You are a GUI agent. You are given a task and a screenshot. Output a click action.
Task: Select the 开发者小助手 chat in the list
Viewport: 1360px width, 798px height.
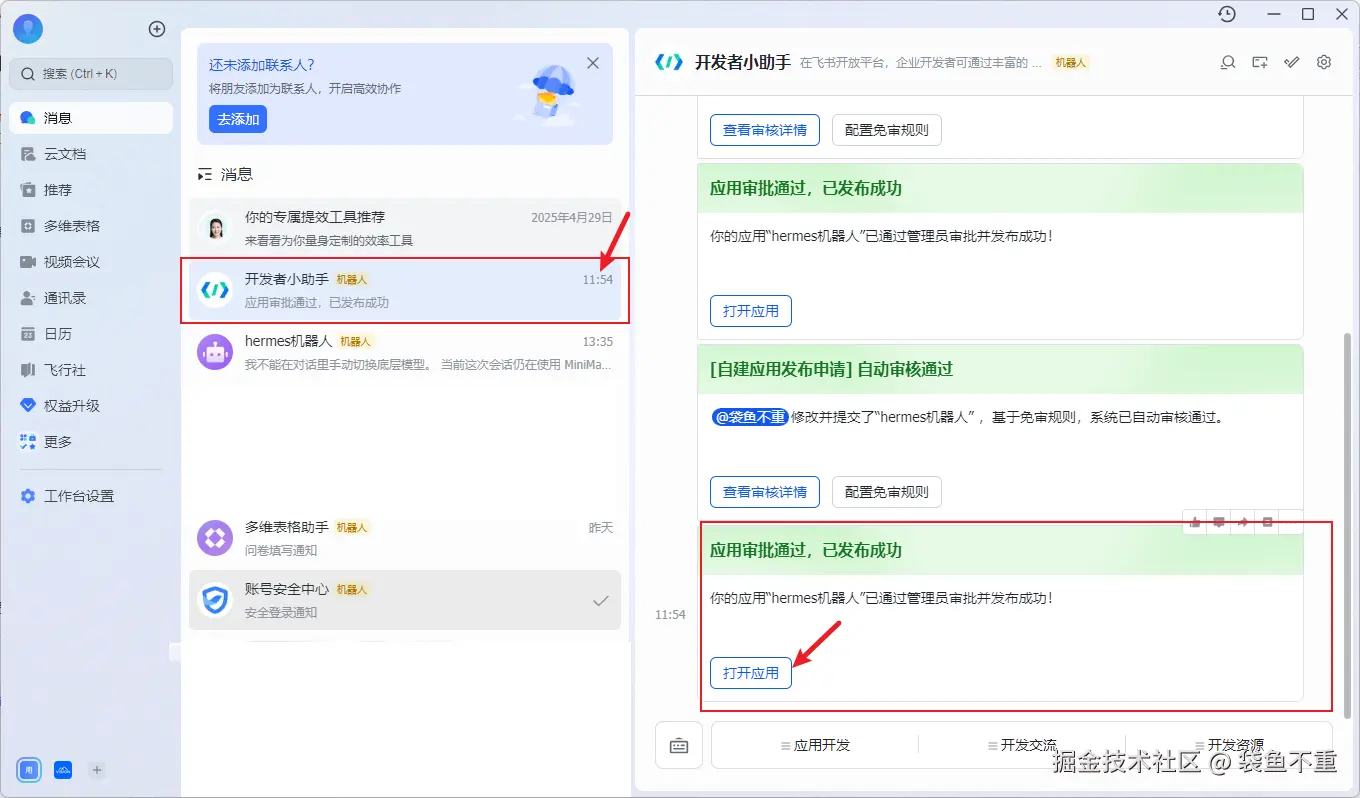coord(405,290)
